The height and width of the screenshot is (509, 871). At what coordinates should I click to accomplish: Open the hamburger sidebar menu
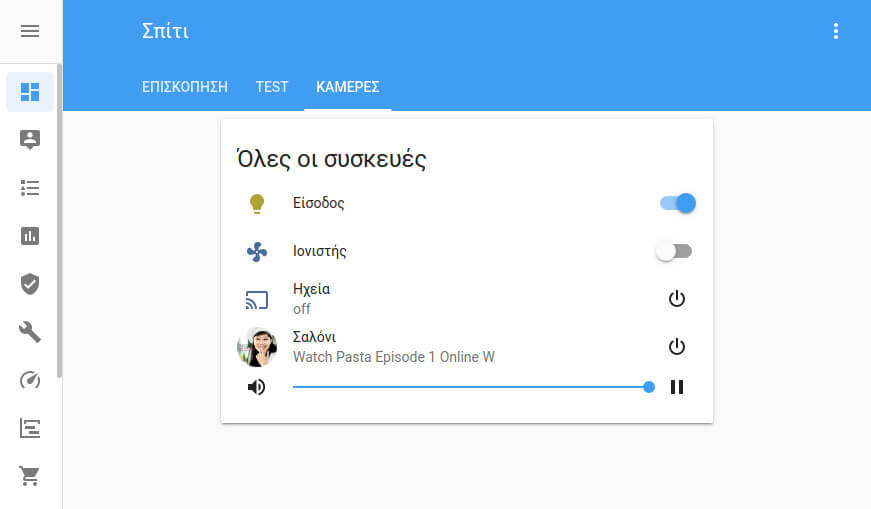(x=30, y=31)
